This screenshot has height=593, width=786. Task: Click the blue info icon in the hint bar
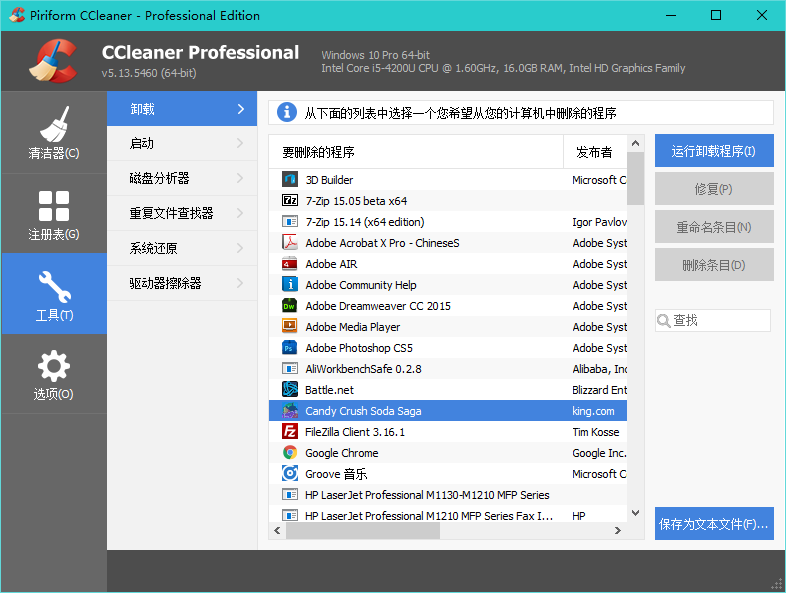[x=287, y=112]
